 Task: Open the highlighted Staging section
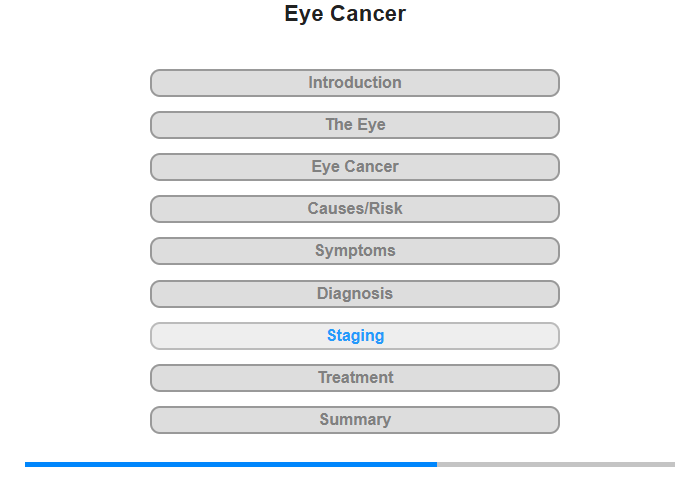click(x=355, y=336)
